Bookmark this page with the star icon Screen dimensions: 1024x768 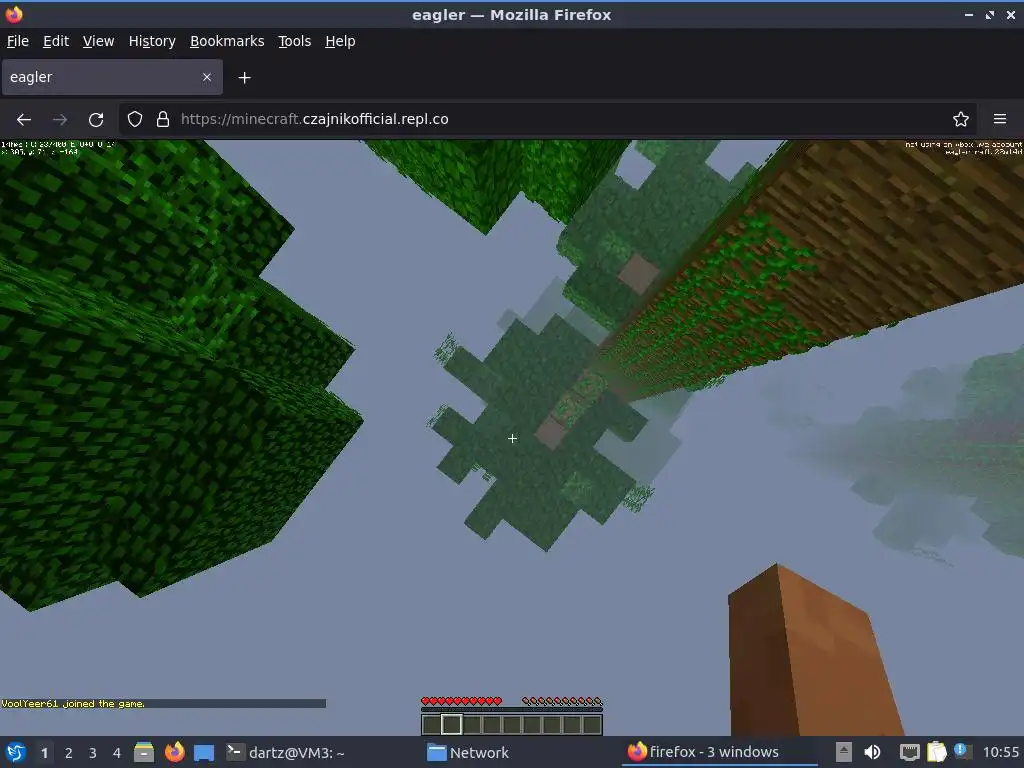pyautogui.click(x=961, y=120)
